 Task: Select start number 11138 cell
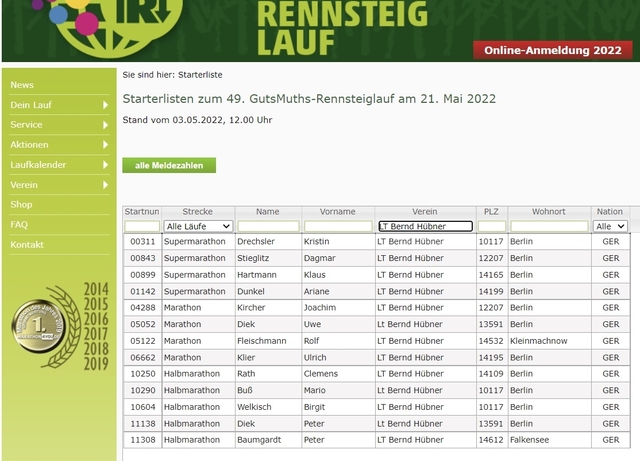coord(142,424)
